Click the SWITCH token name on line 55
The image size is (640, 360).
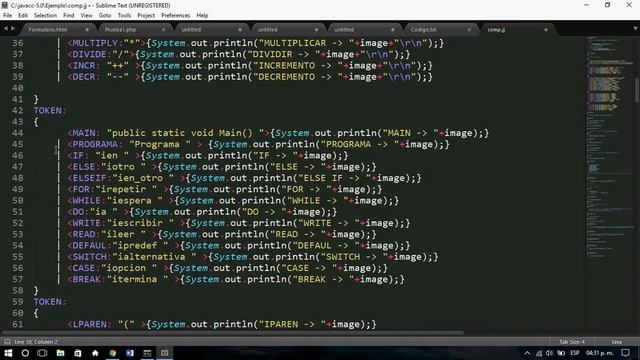click(x=89, y=257)
